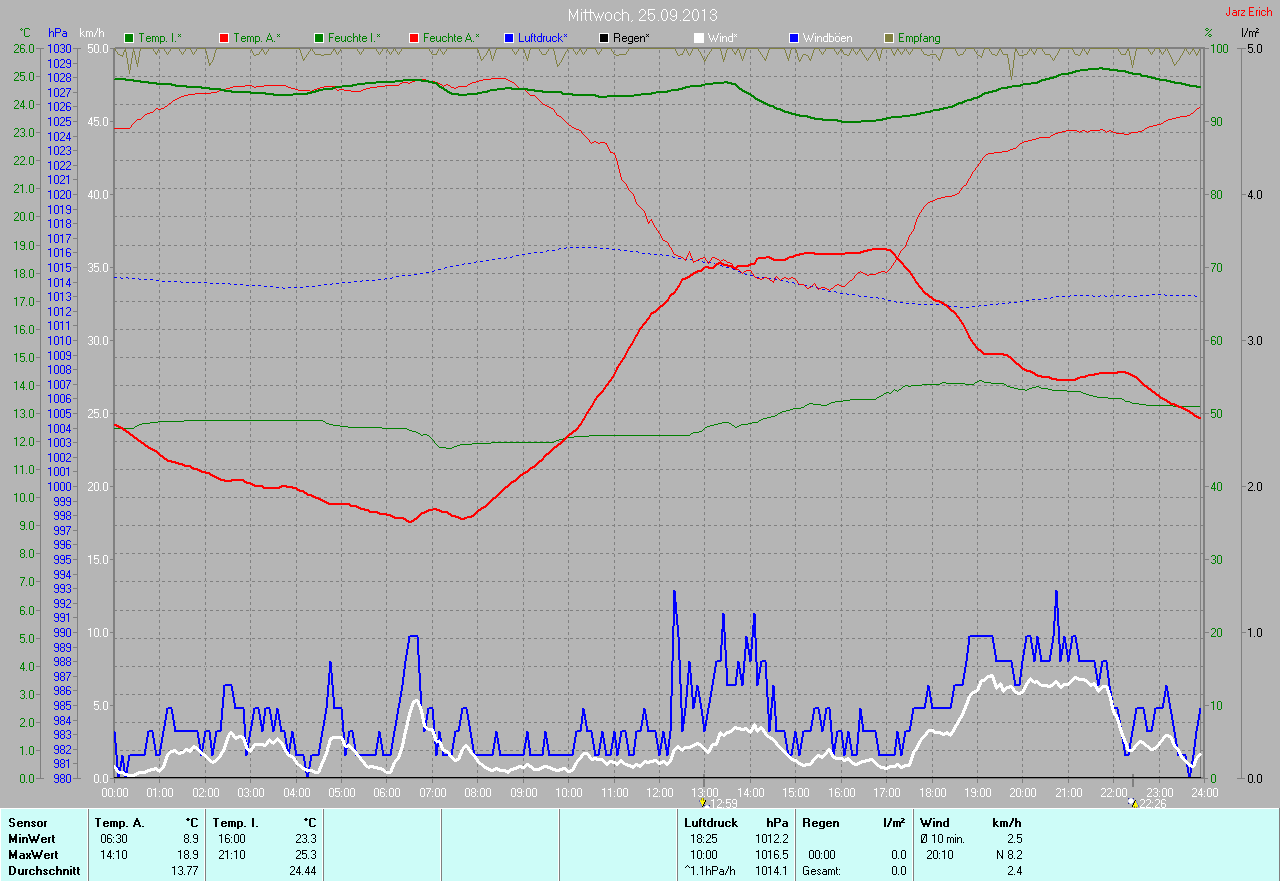
Task: Click the Durchschnitt row label
Action: 44,871
